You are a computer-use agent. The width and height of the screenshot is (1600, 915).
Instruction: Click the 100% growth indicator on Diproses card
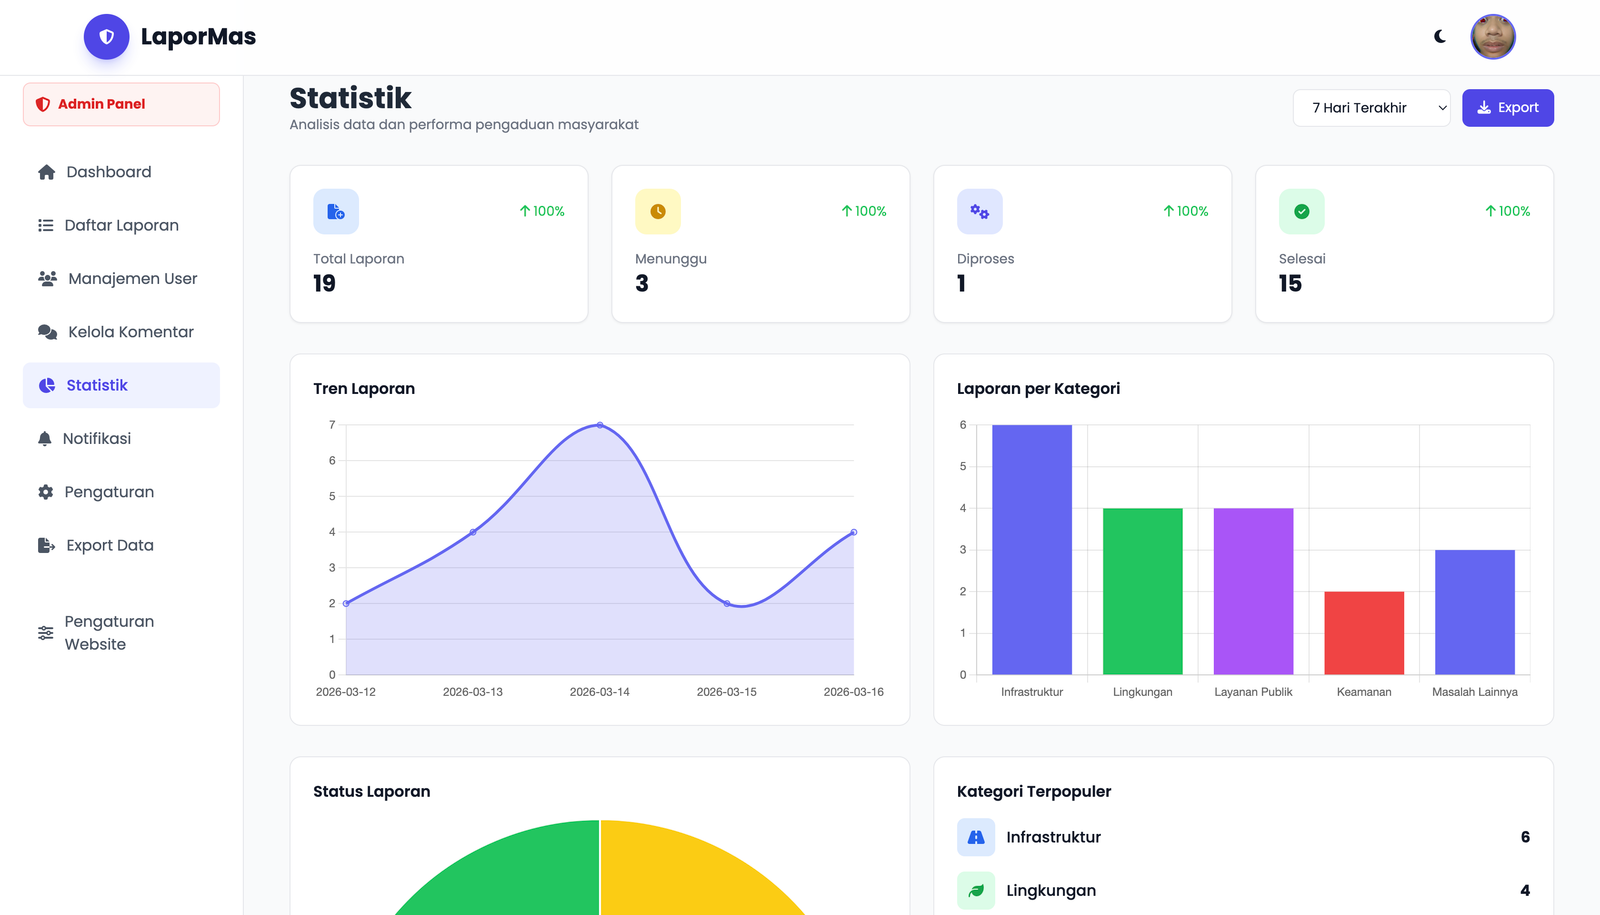click(1185, 211)
